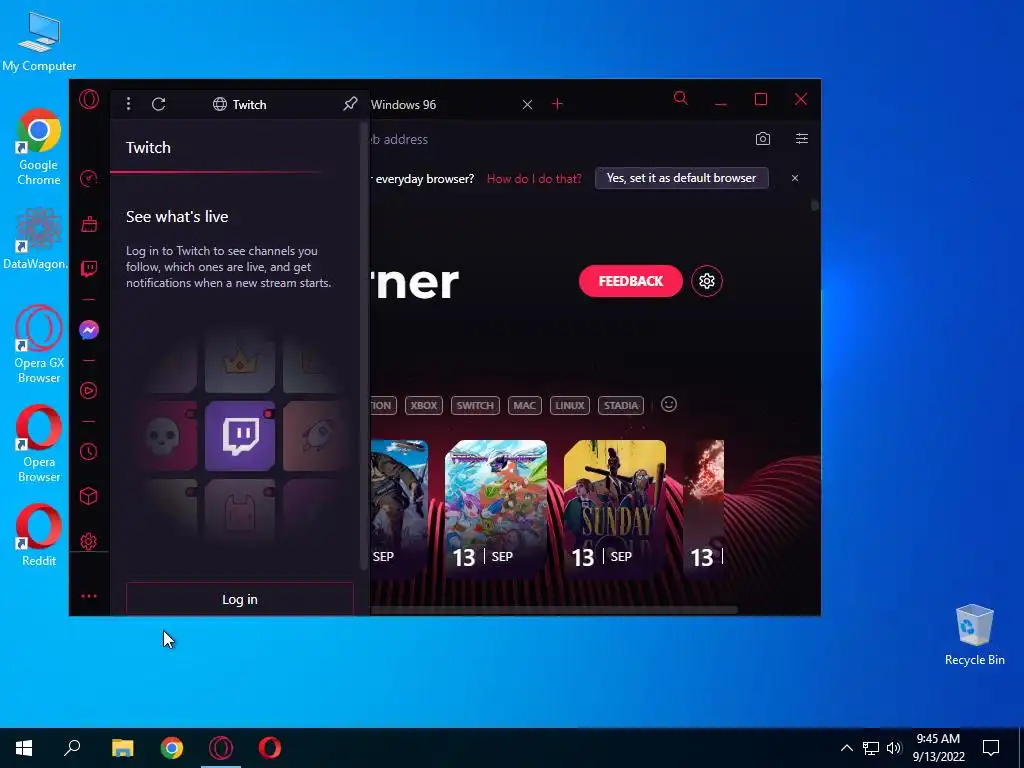Open the Windows Start menu
This screenshot has width=1024, height=768.
[x=24, y=748]
